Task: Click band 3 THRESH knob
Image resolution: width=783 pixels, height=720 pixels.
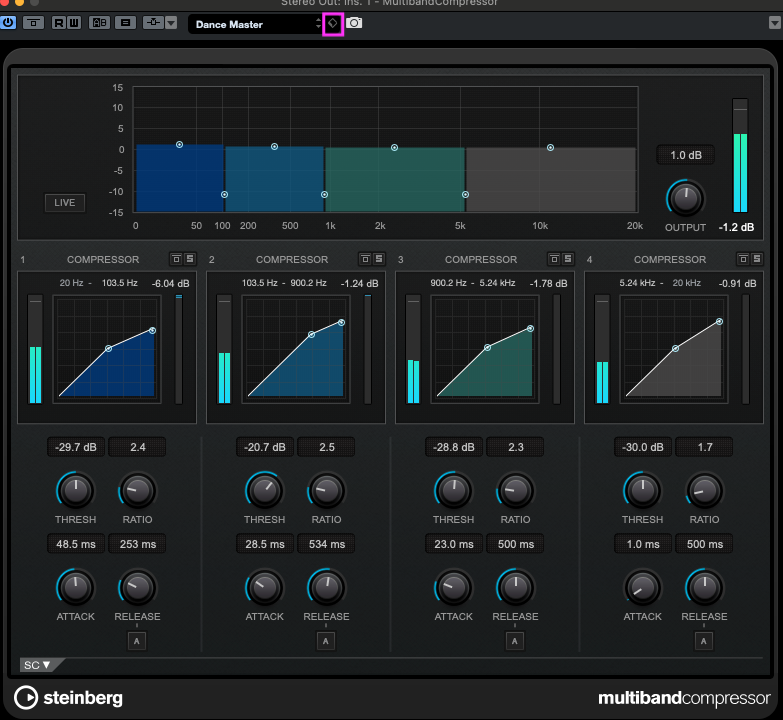Action: click(453, 490)
